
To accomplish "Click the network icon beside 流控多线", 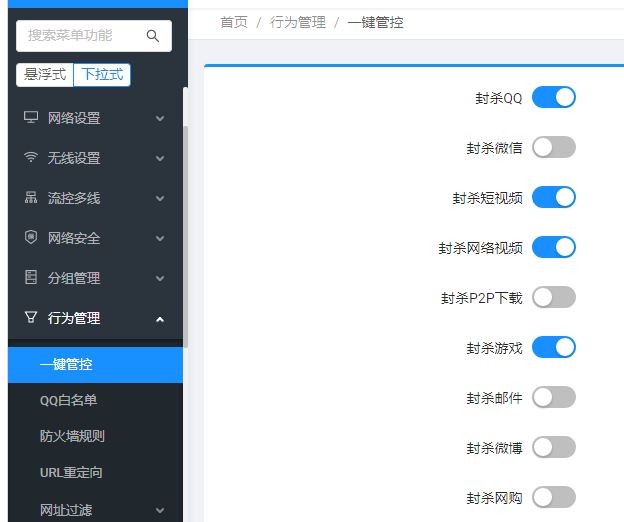I will click(x=30, y=198).
